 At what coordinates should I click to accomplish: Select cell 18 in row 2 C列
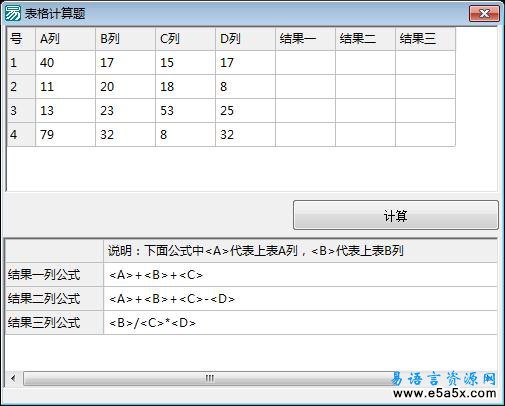pos(185,87)
